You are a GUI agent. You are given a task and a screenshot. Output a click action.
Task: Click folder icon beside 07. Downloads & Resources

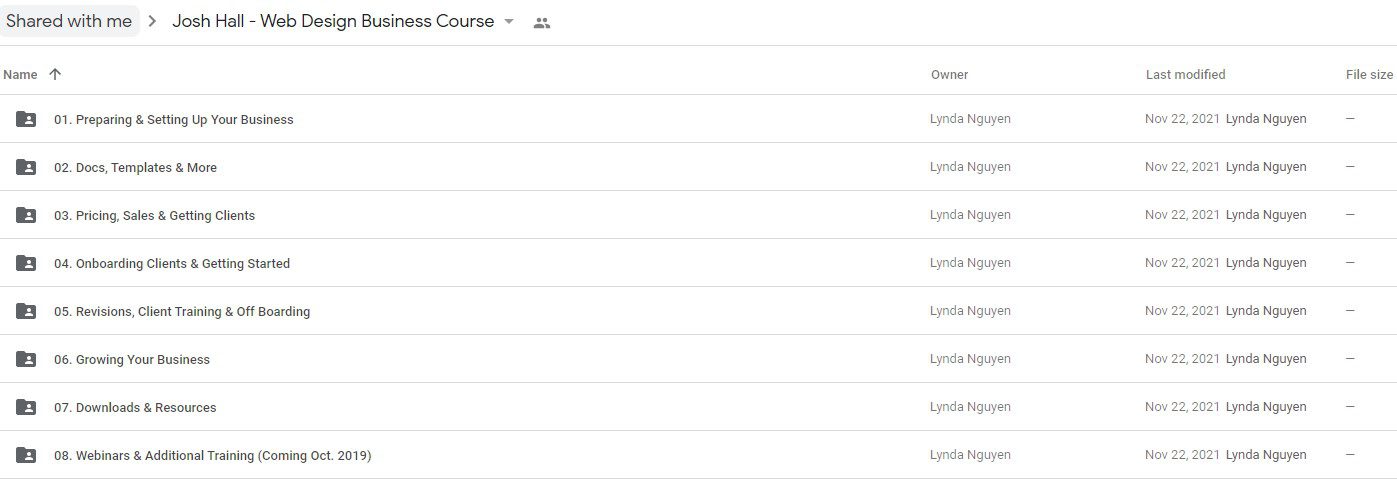(x=26, y=407)
